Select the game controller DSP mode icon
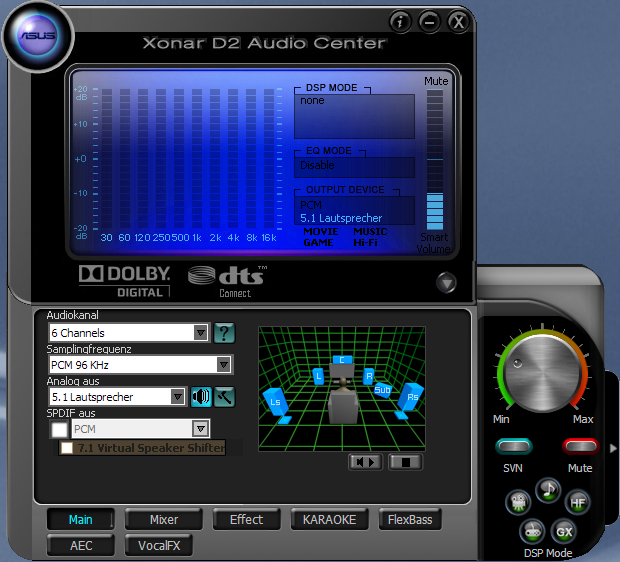Screen dimensions: 620x562 533,532
